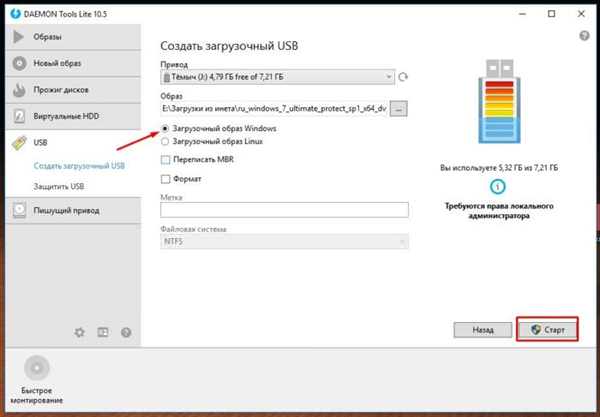The height and width of the screenshot is (417, 600).
Task: Open the Пишущий привод section
Action: [x=73, y=210]
